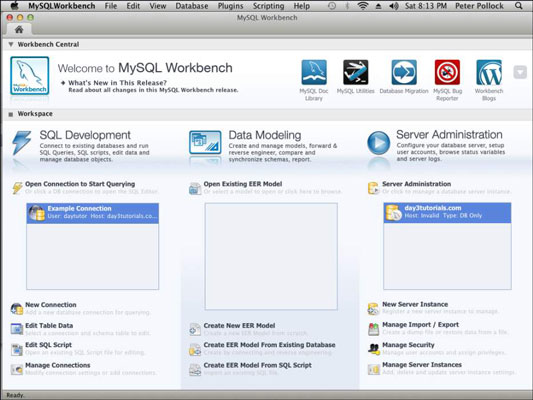
Task: Click the New Connection link
Action: (51, 305)
